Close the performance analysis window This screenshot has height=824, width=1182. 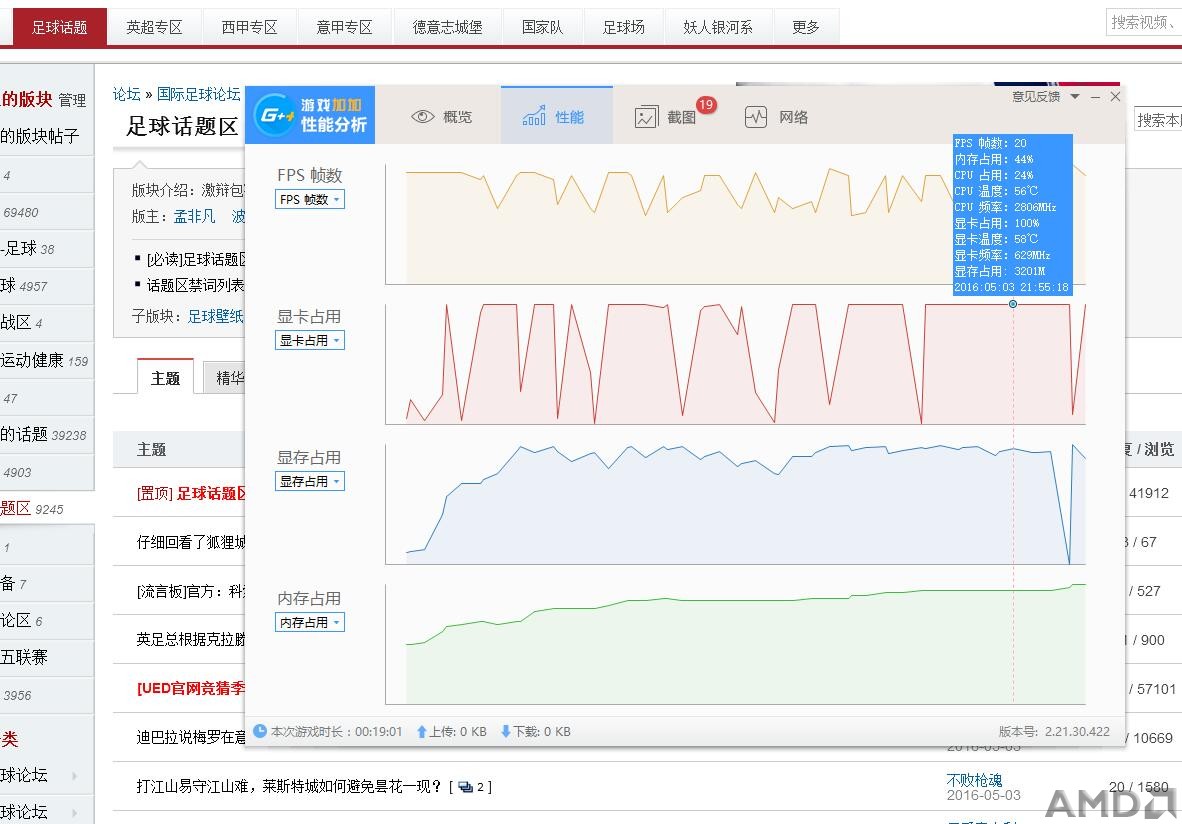click(1115, 96)
